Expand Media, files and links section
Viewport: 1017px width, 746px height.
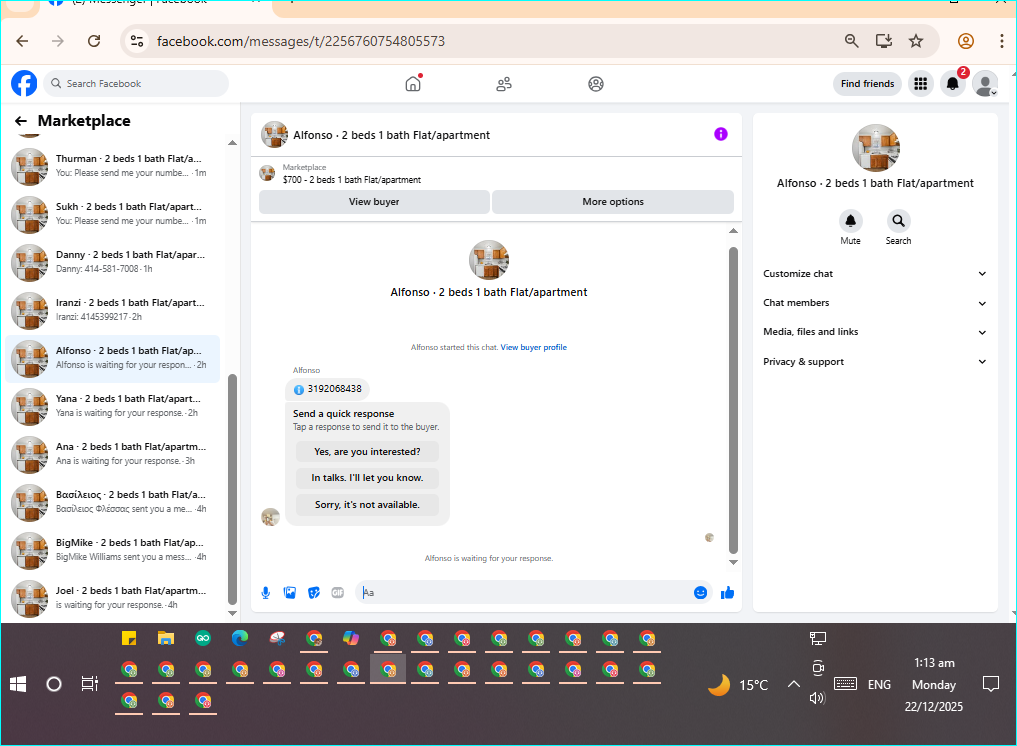875,332
